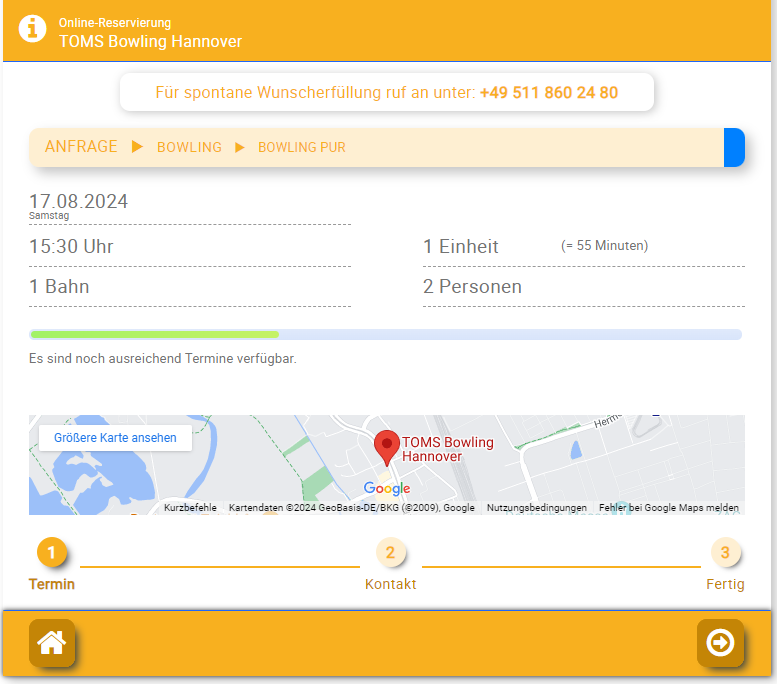Call phone number +49 511 860 24 80
Viewport: 777px width, 684px height.
click(548, 93)
